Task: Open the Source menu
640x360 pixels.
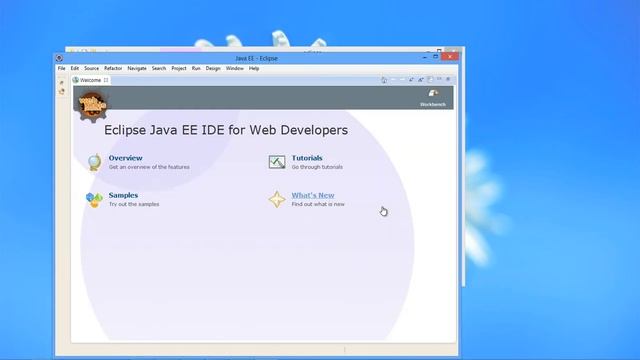Action: point(91,69)
